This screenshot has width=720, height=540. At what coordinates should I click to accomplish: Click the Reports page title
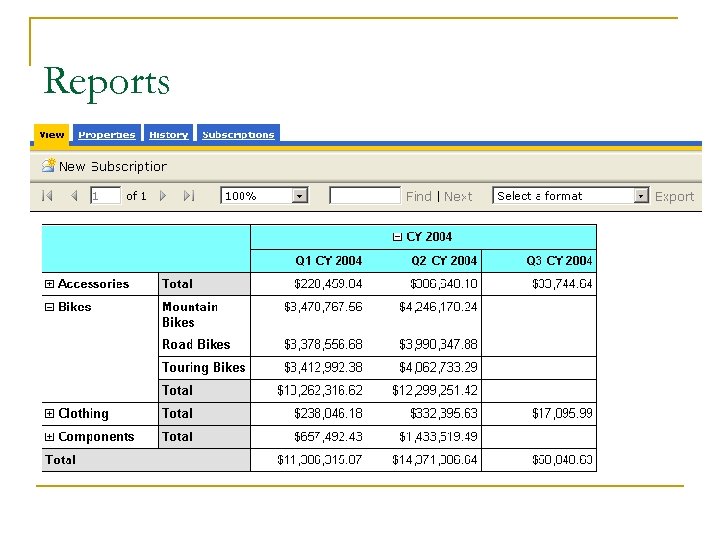coord(107,83)
